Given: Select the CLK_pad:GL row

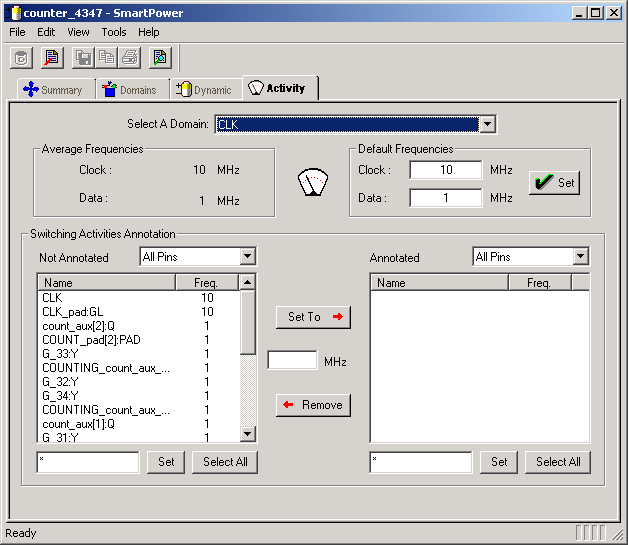Looking at the screenshot, I should (139, 312).
